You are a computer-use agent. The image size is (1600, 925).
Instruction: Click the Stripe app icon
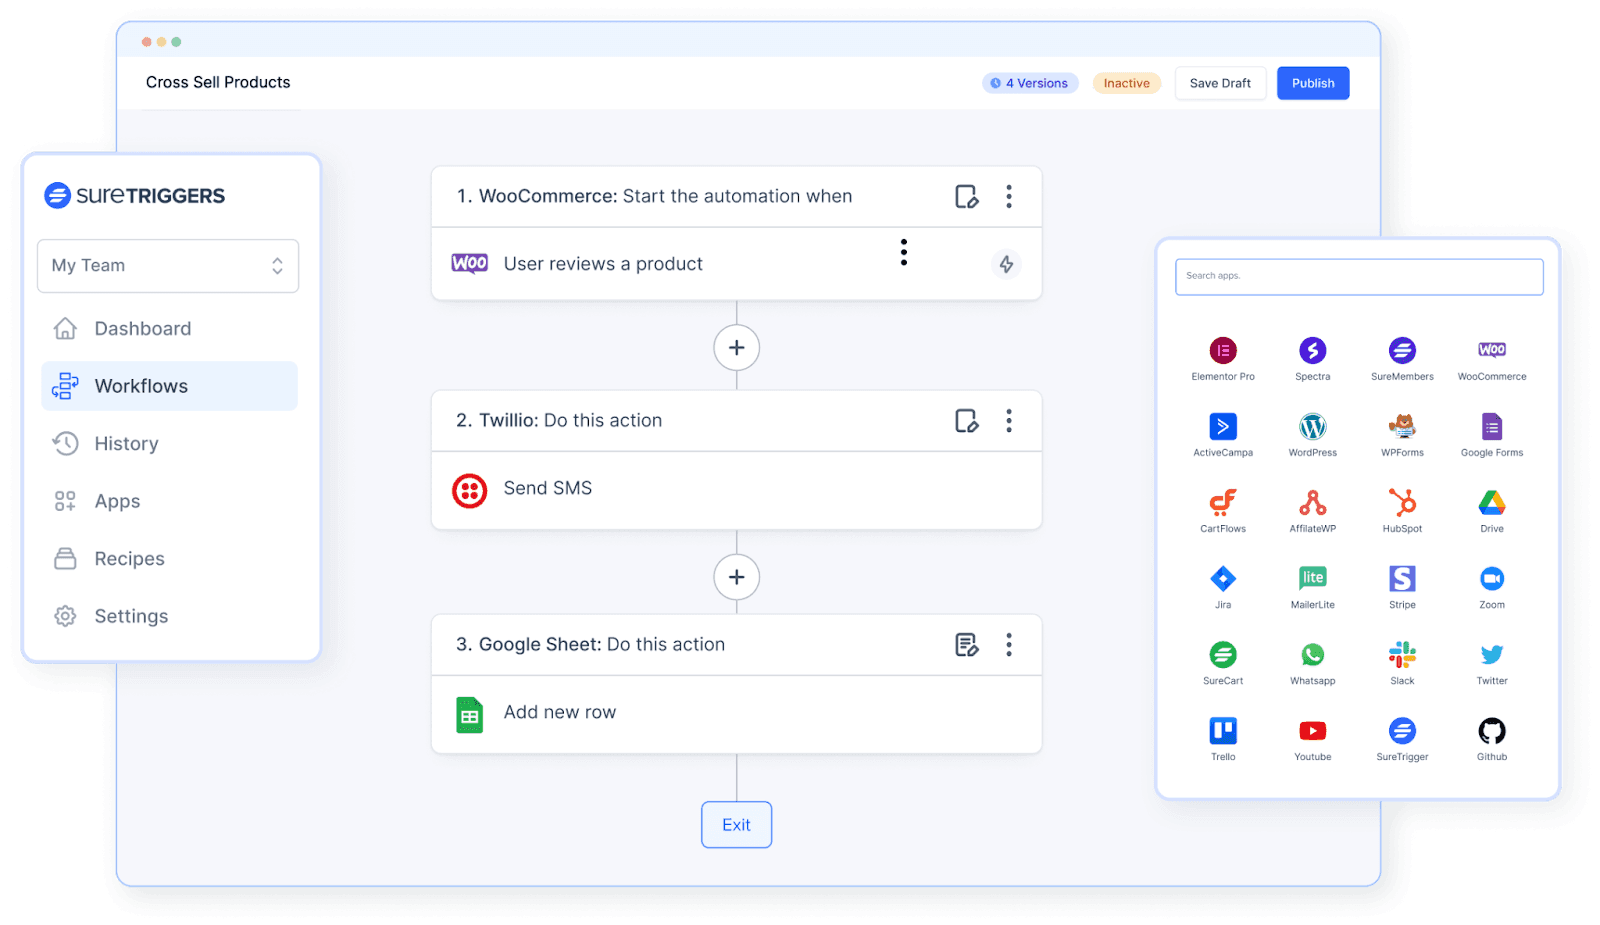pos(1402,579)
